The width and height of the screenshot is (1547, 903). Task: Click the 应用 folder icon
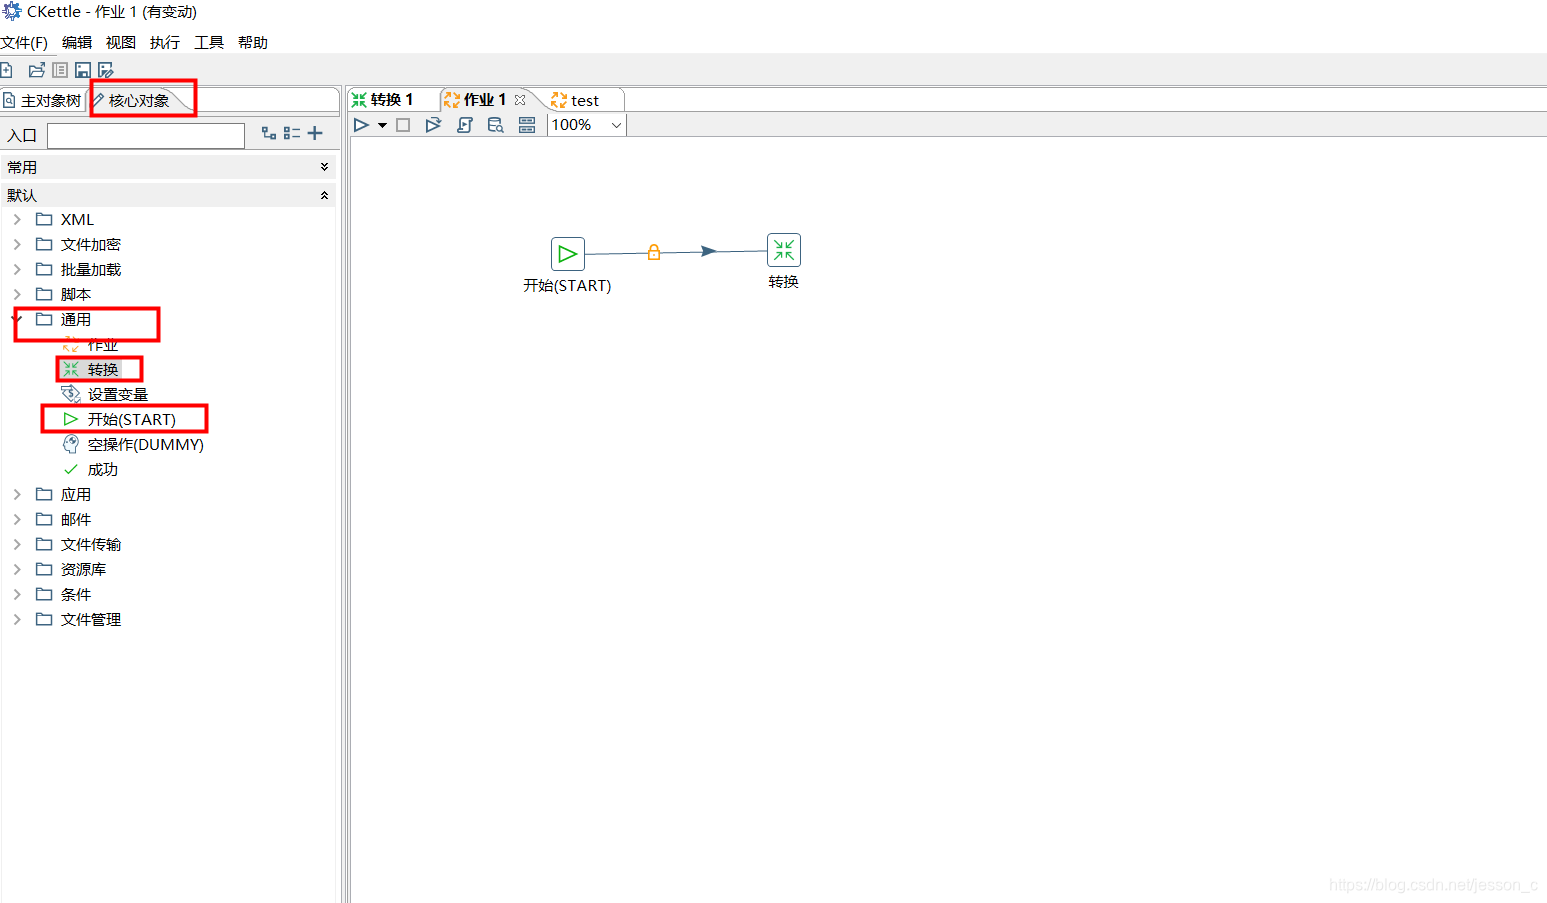pos(44,494)
